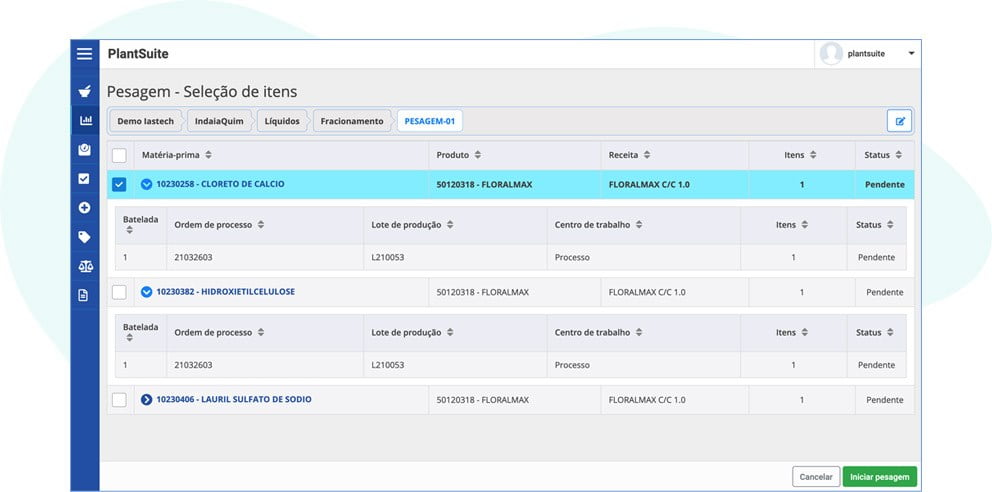Collapse the HIDROXIETILCELULOSE row
The height and width of the screenshot is (492, 992).
(147, 292)
